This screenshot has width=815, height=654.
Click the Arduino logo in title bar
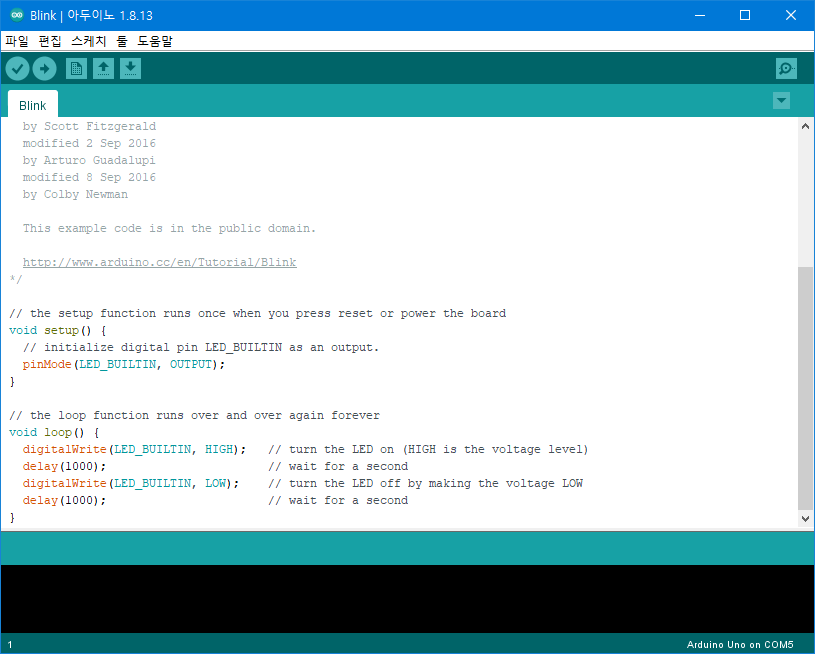pyautogui.click(x=17, y=15)
